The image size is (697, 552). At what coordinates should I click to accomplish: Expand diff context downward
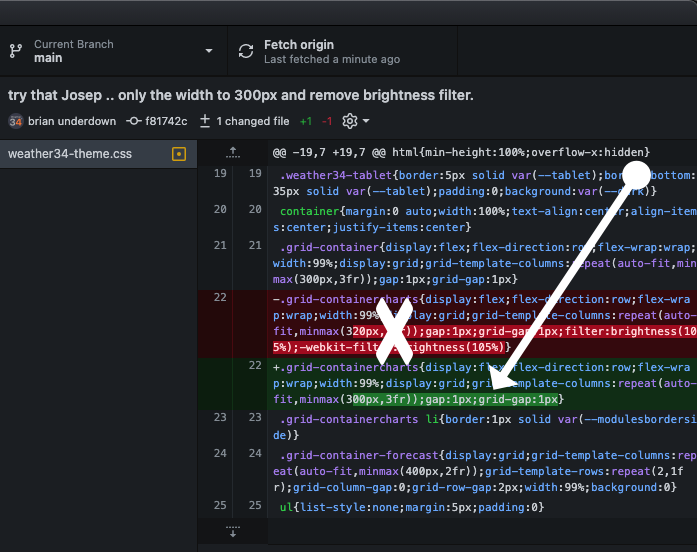tap(233, 532)
